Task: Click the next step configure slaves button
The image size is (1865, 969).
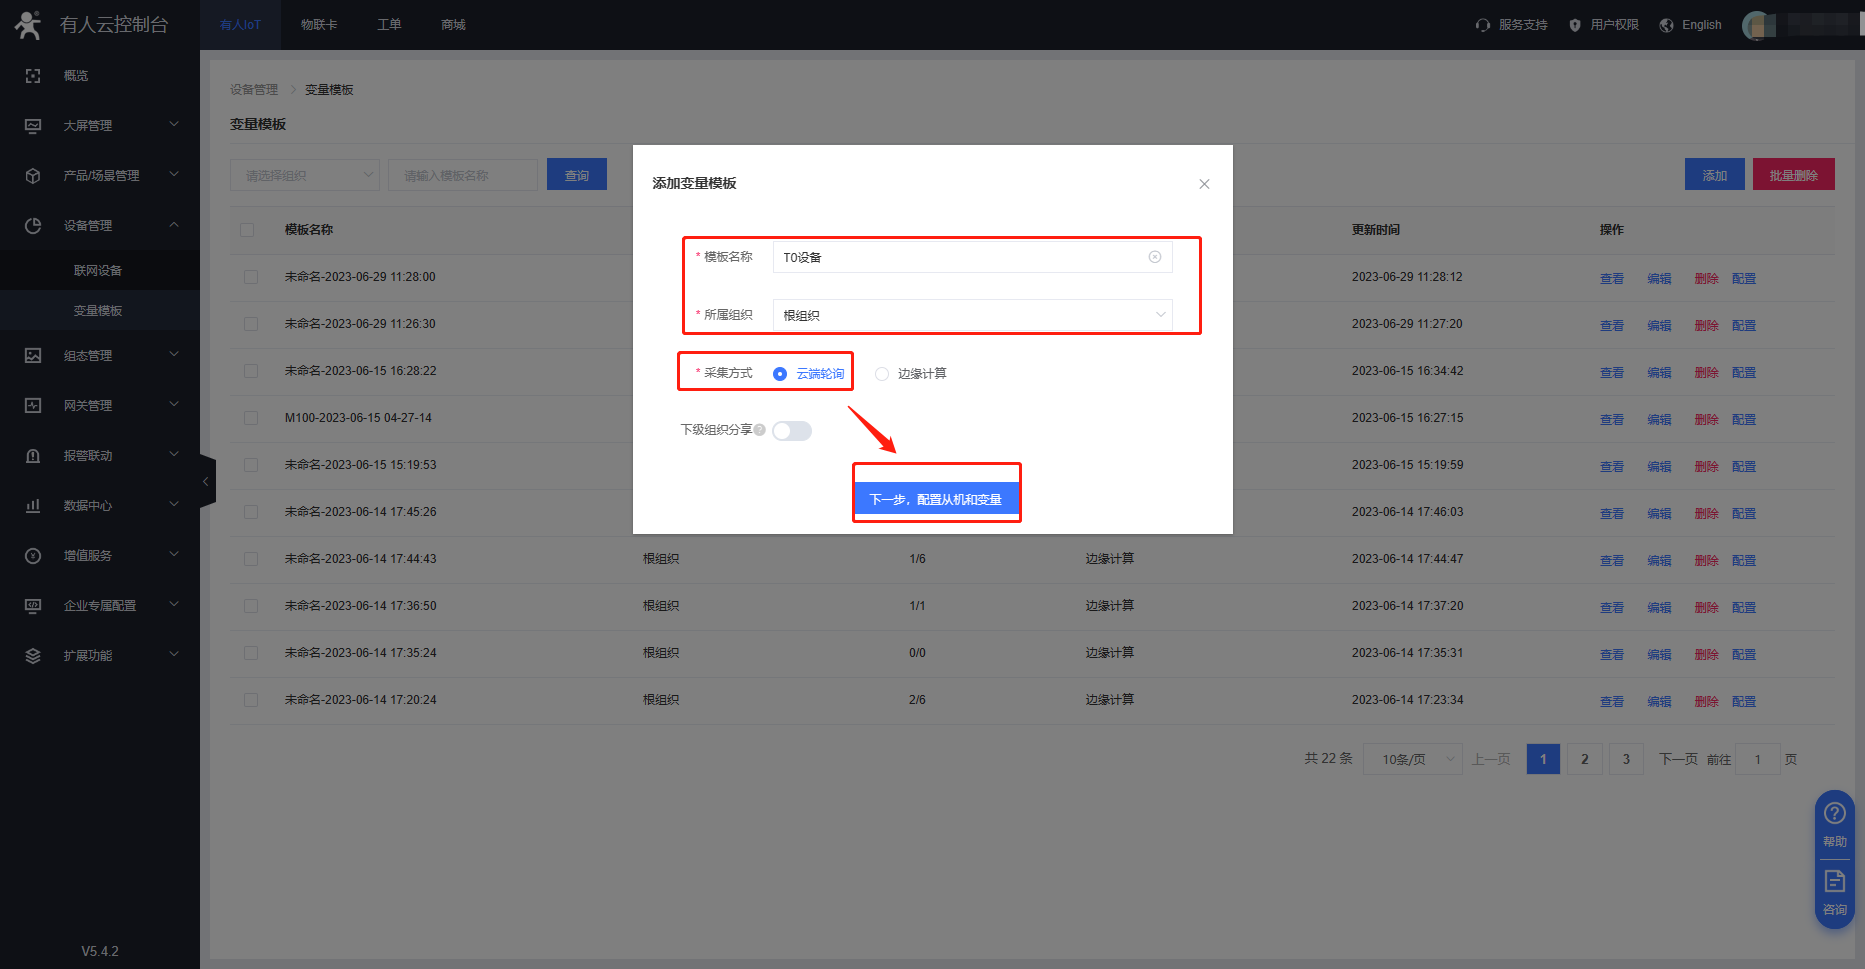Action: pyautogui.click(x=936, y=499)
